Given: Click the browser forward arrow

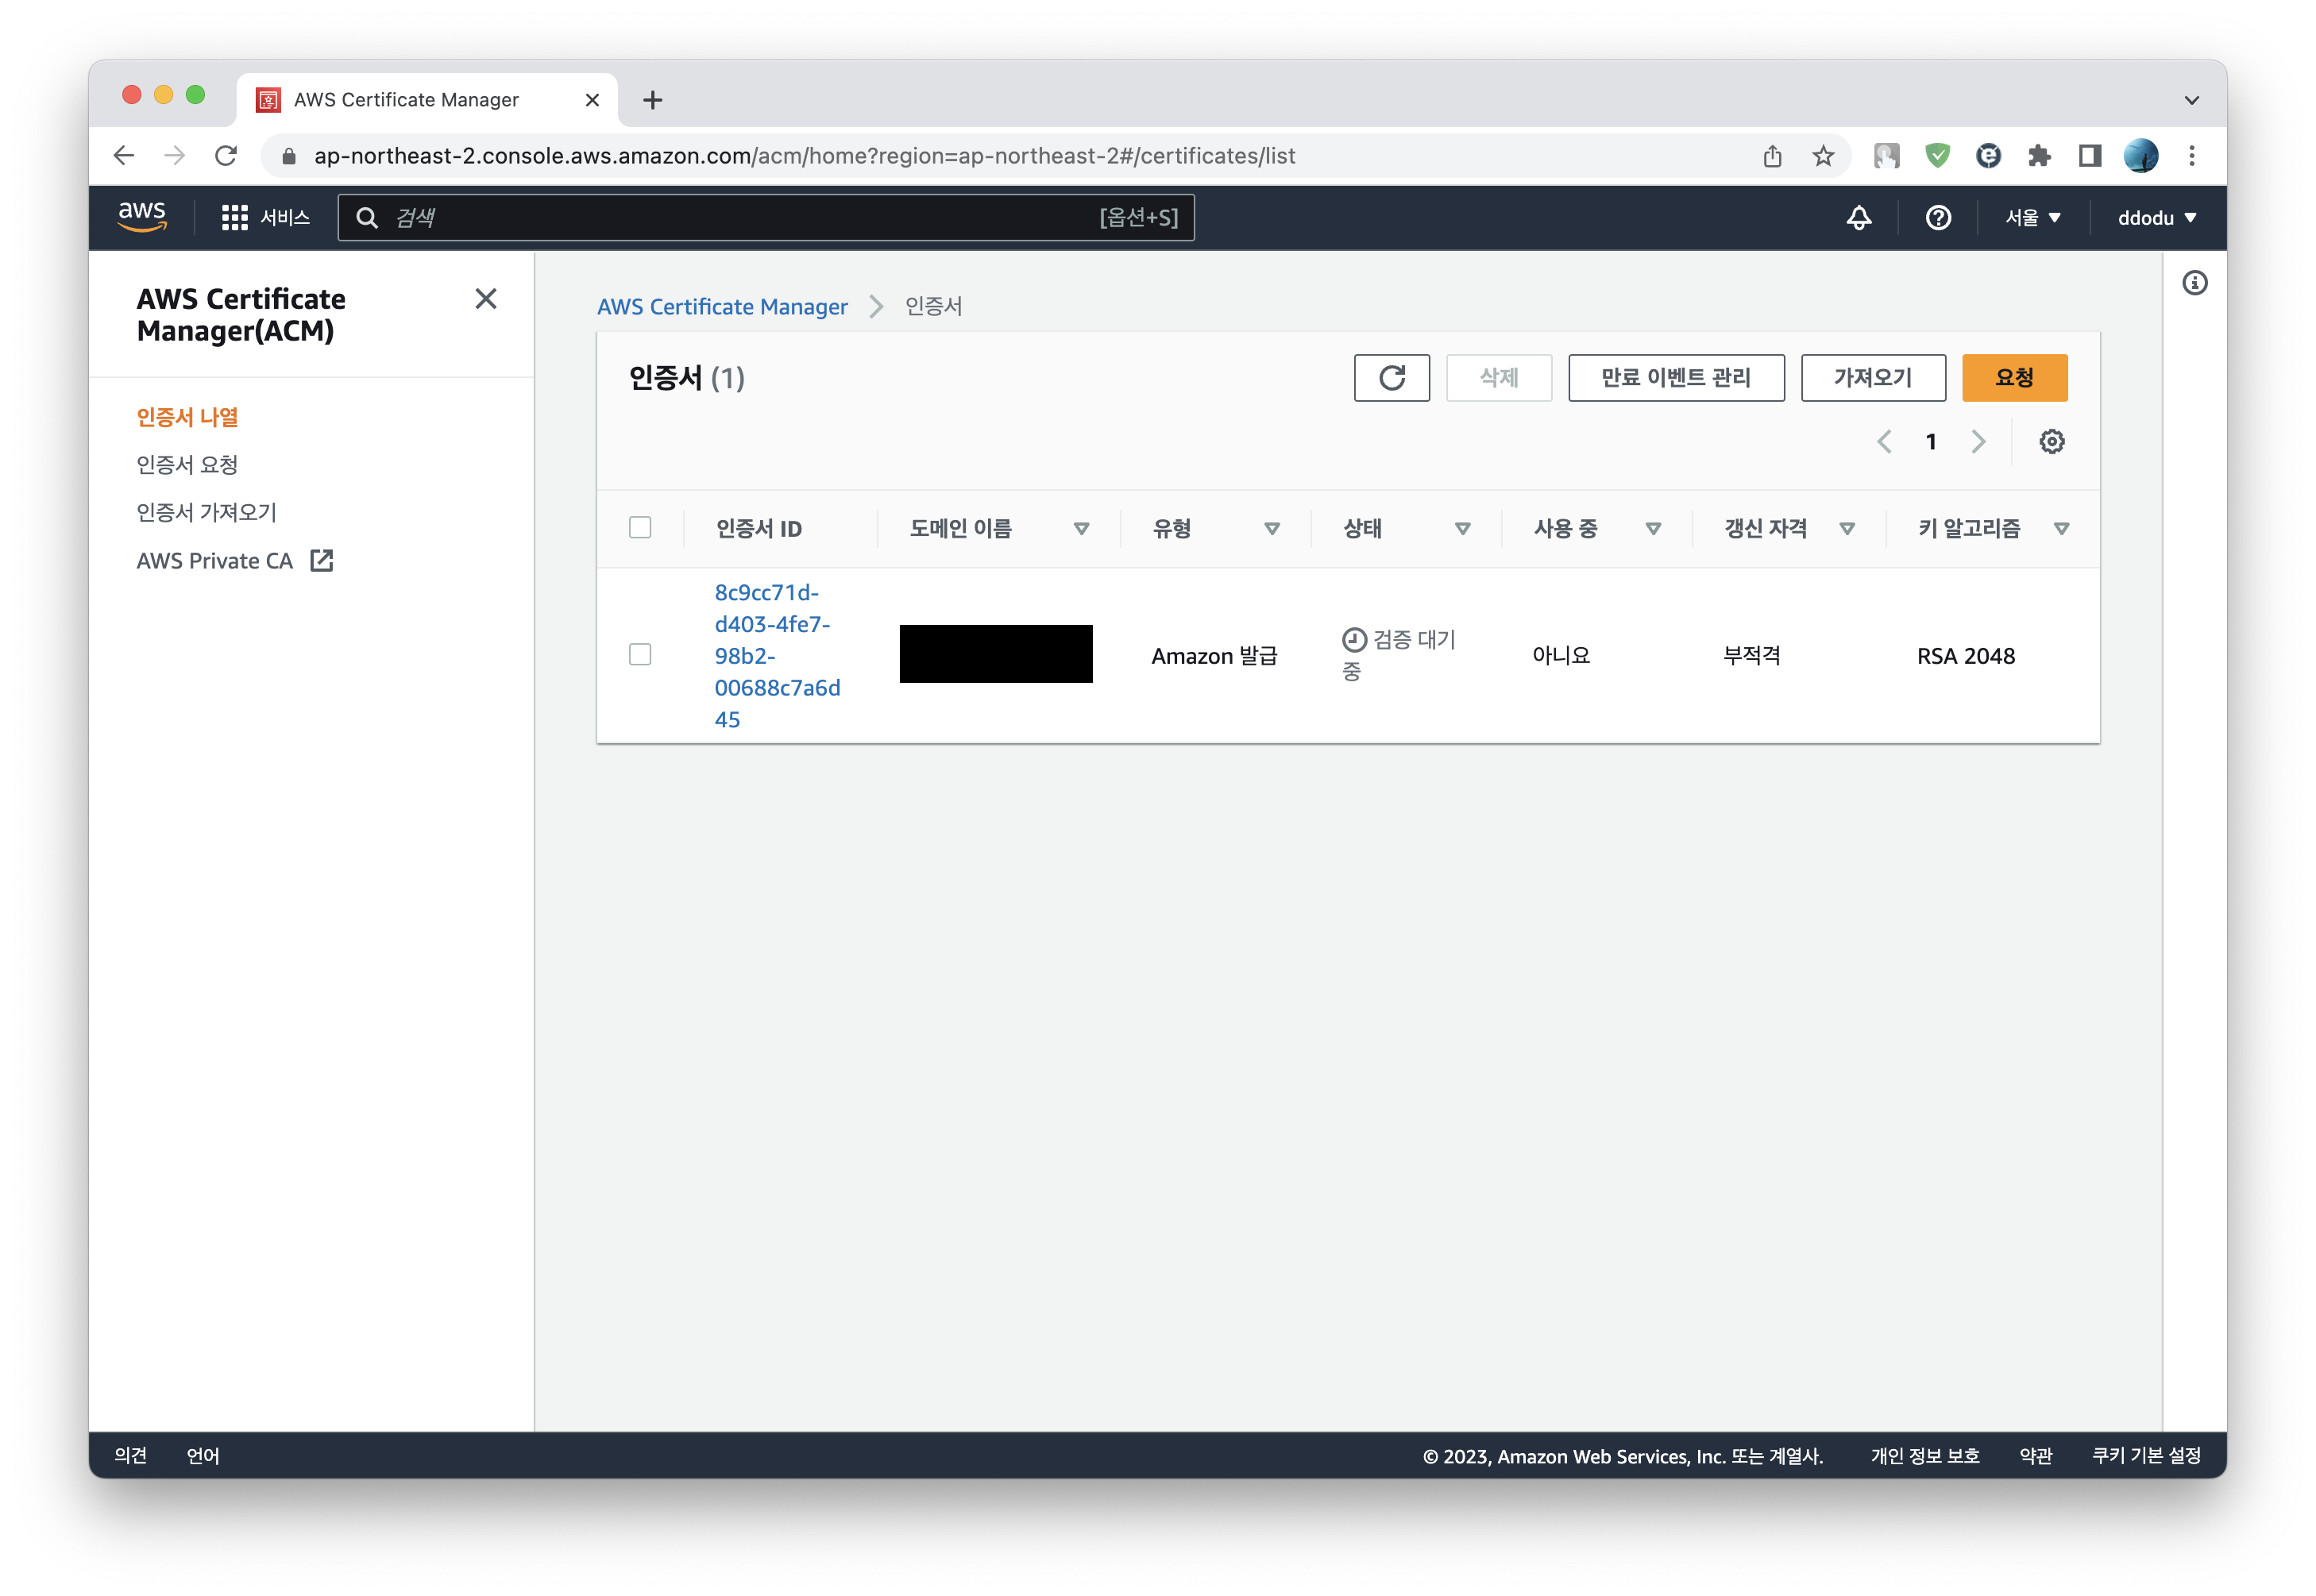Looking at the screenshot, I should click(175, 156).
